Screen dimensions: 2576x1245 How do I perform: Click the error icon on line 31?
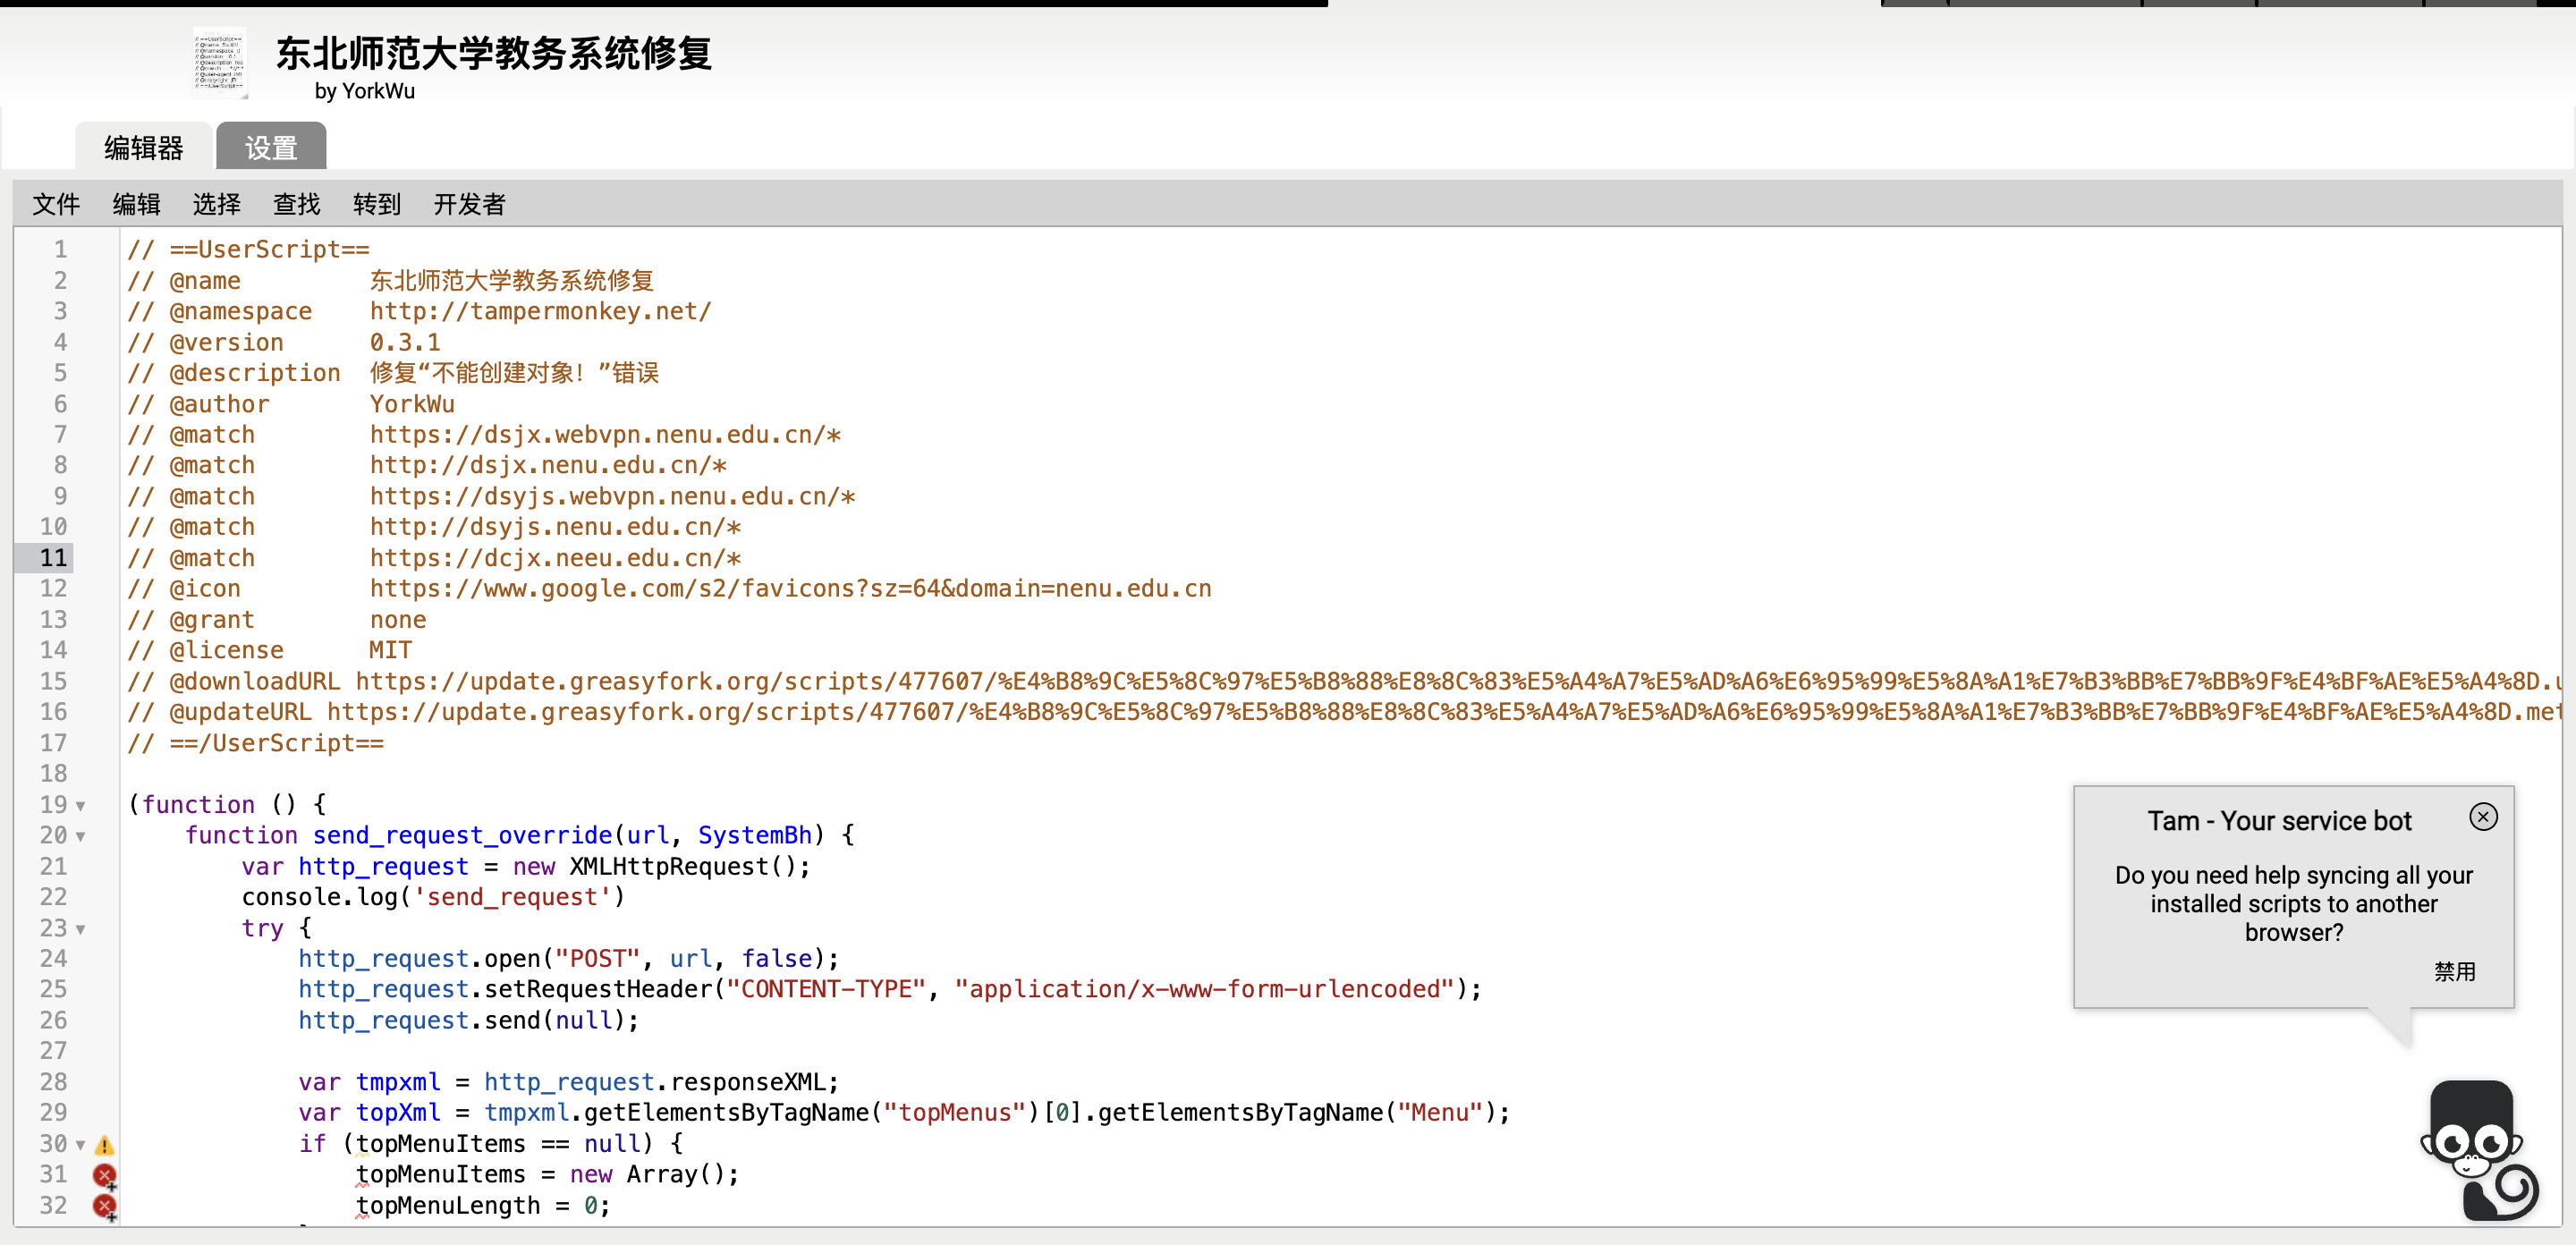click(x=104, y=1175)
